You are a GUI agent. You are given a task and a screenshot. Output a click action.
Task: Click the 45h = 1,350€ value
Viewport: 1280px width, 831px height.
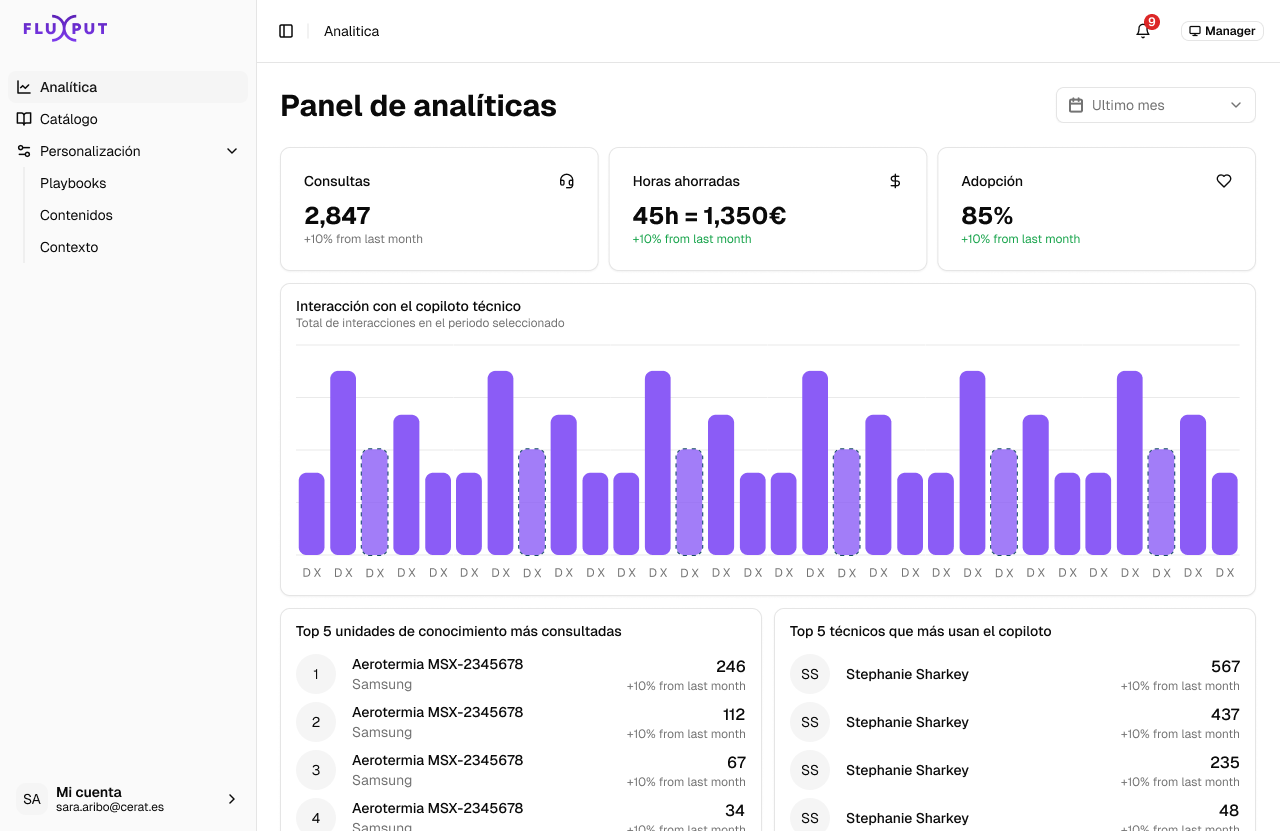tap(709, 215)
